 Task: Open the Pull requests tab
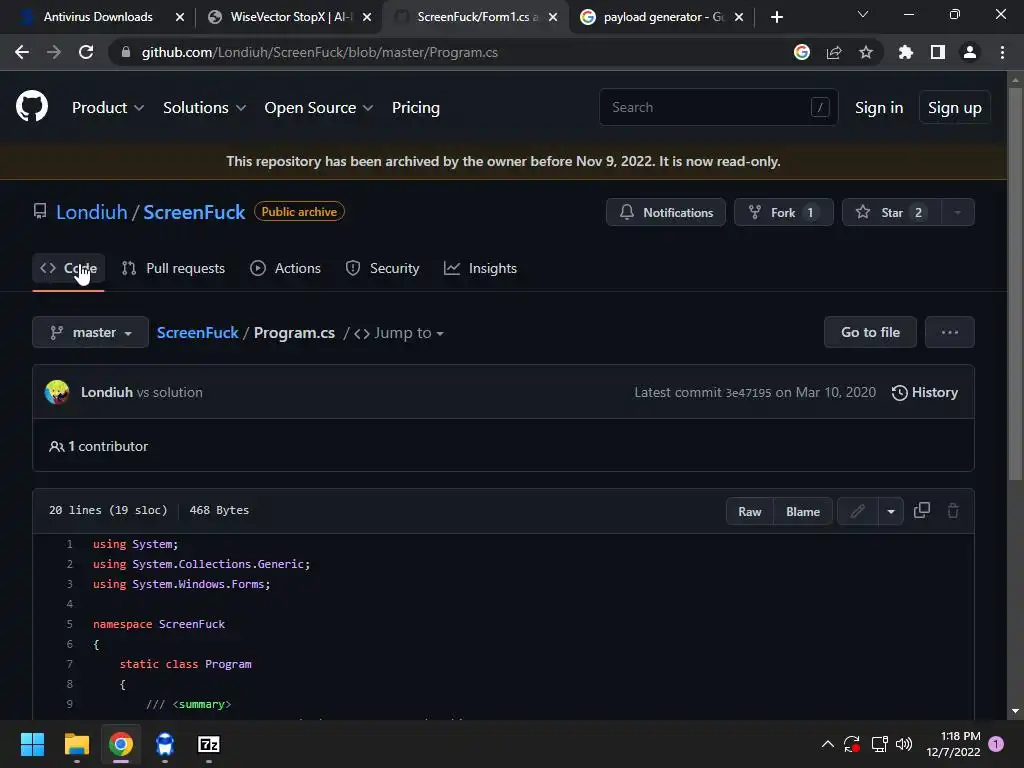tap(173, 268)
